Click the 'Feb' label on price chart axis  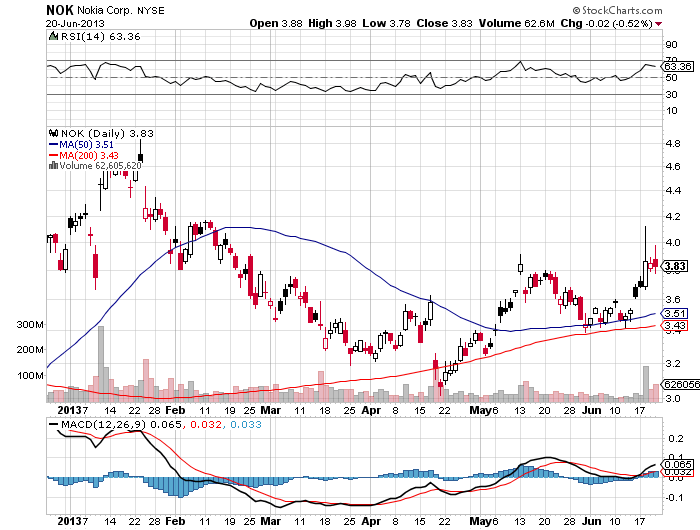pyautogui.click(x=175, y=410)
